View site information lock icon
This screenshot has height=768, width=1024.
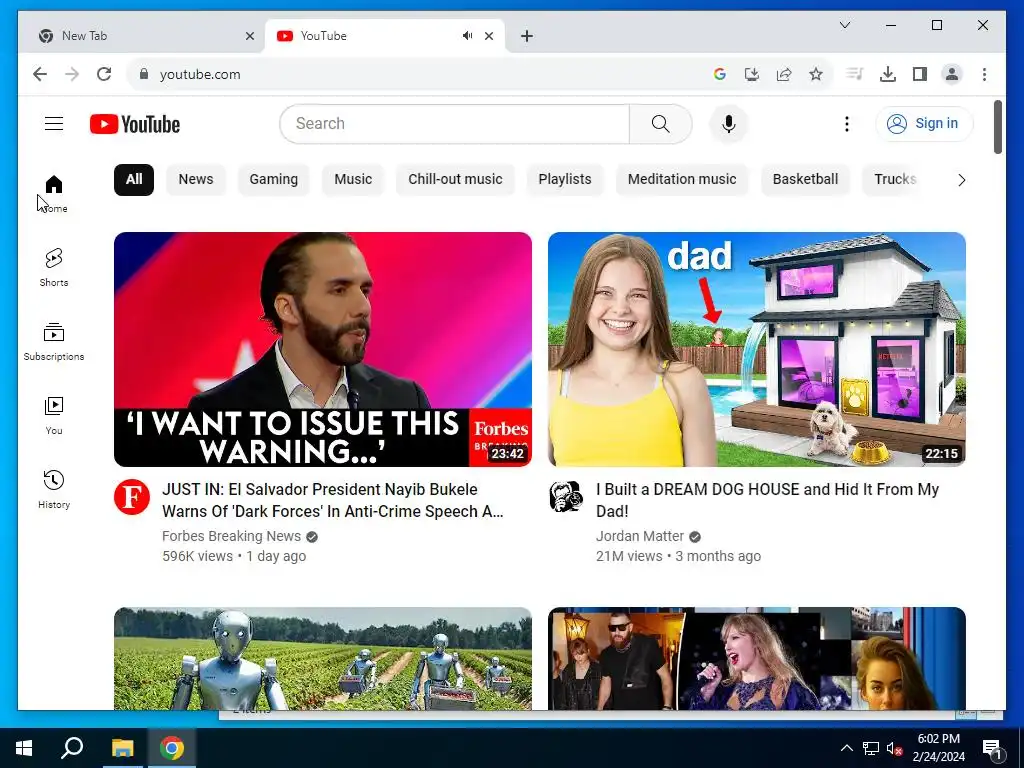coord(144,74)
